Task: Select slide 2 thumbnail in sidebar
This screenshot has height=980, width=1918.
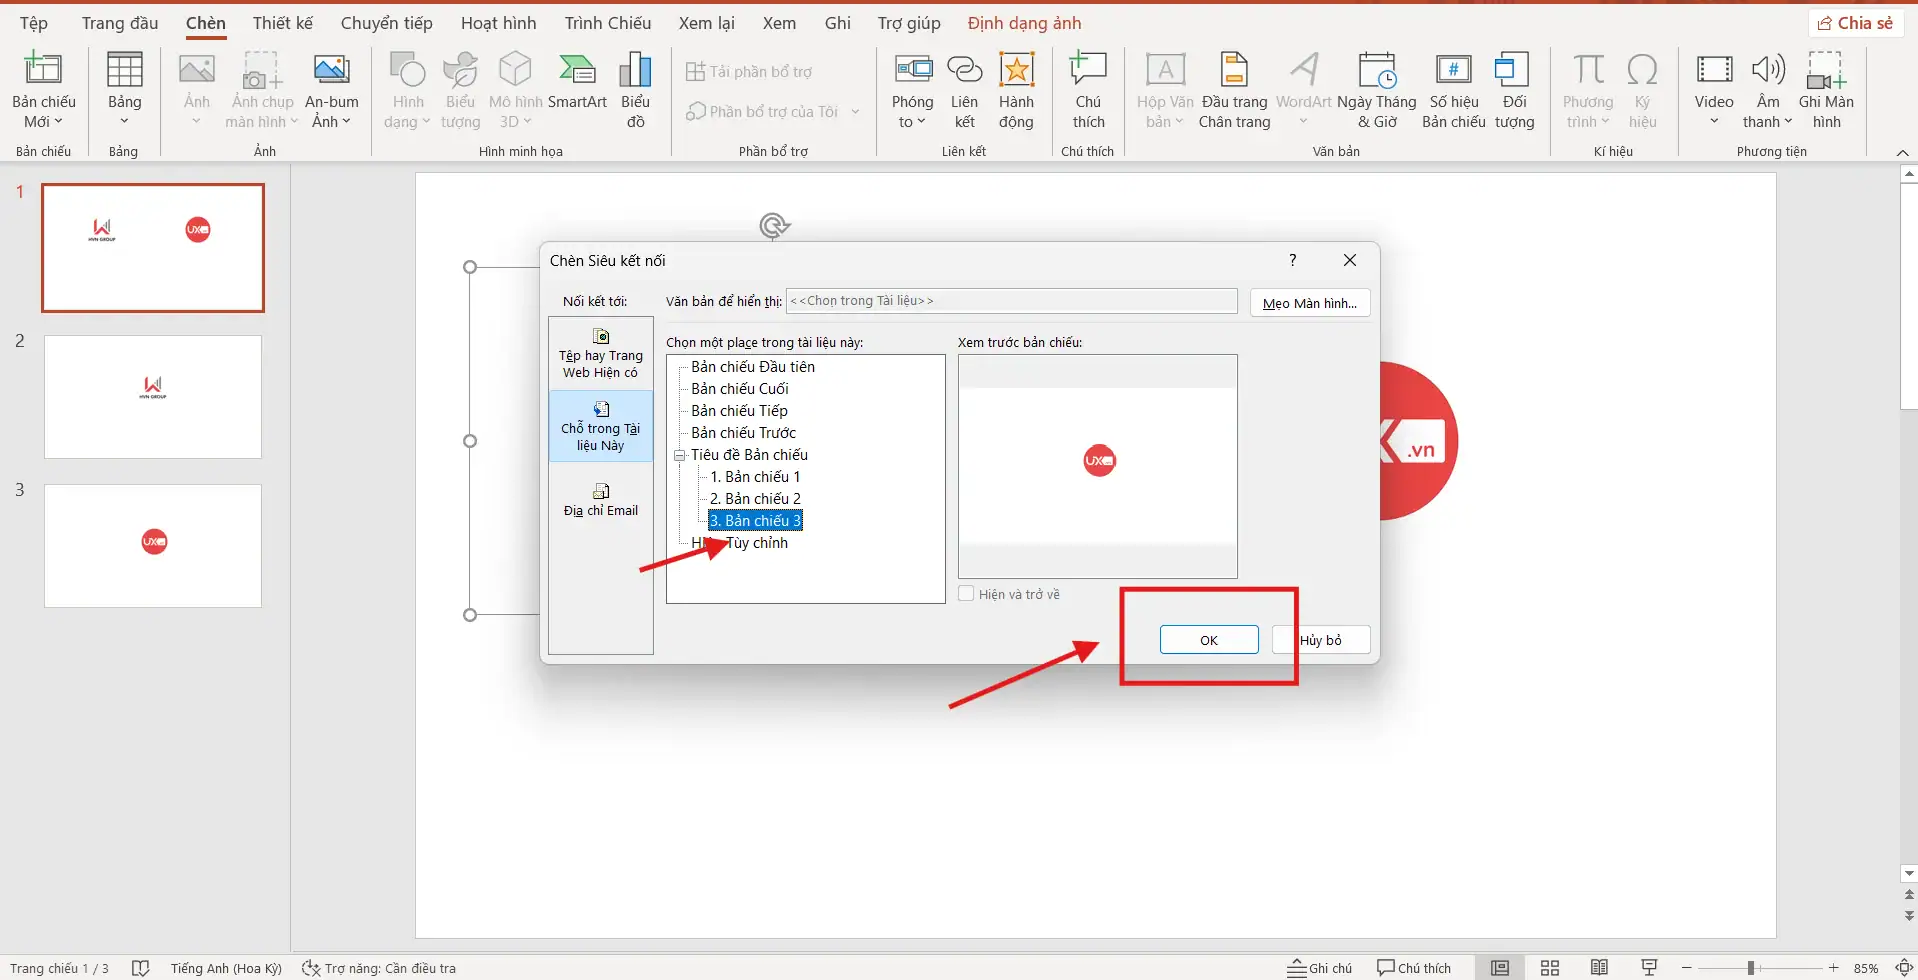Action: 151,396
